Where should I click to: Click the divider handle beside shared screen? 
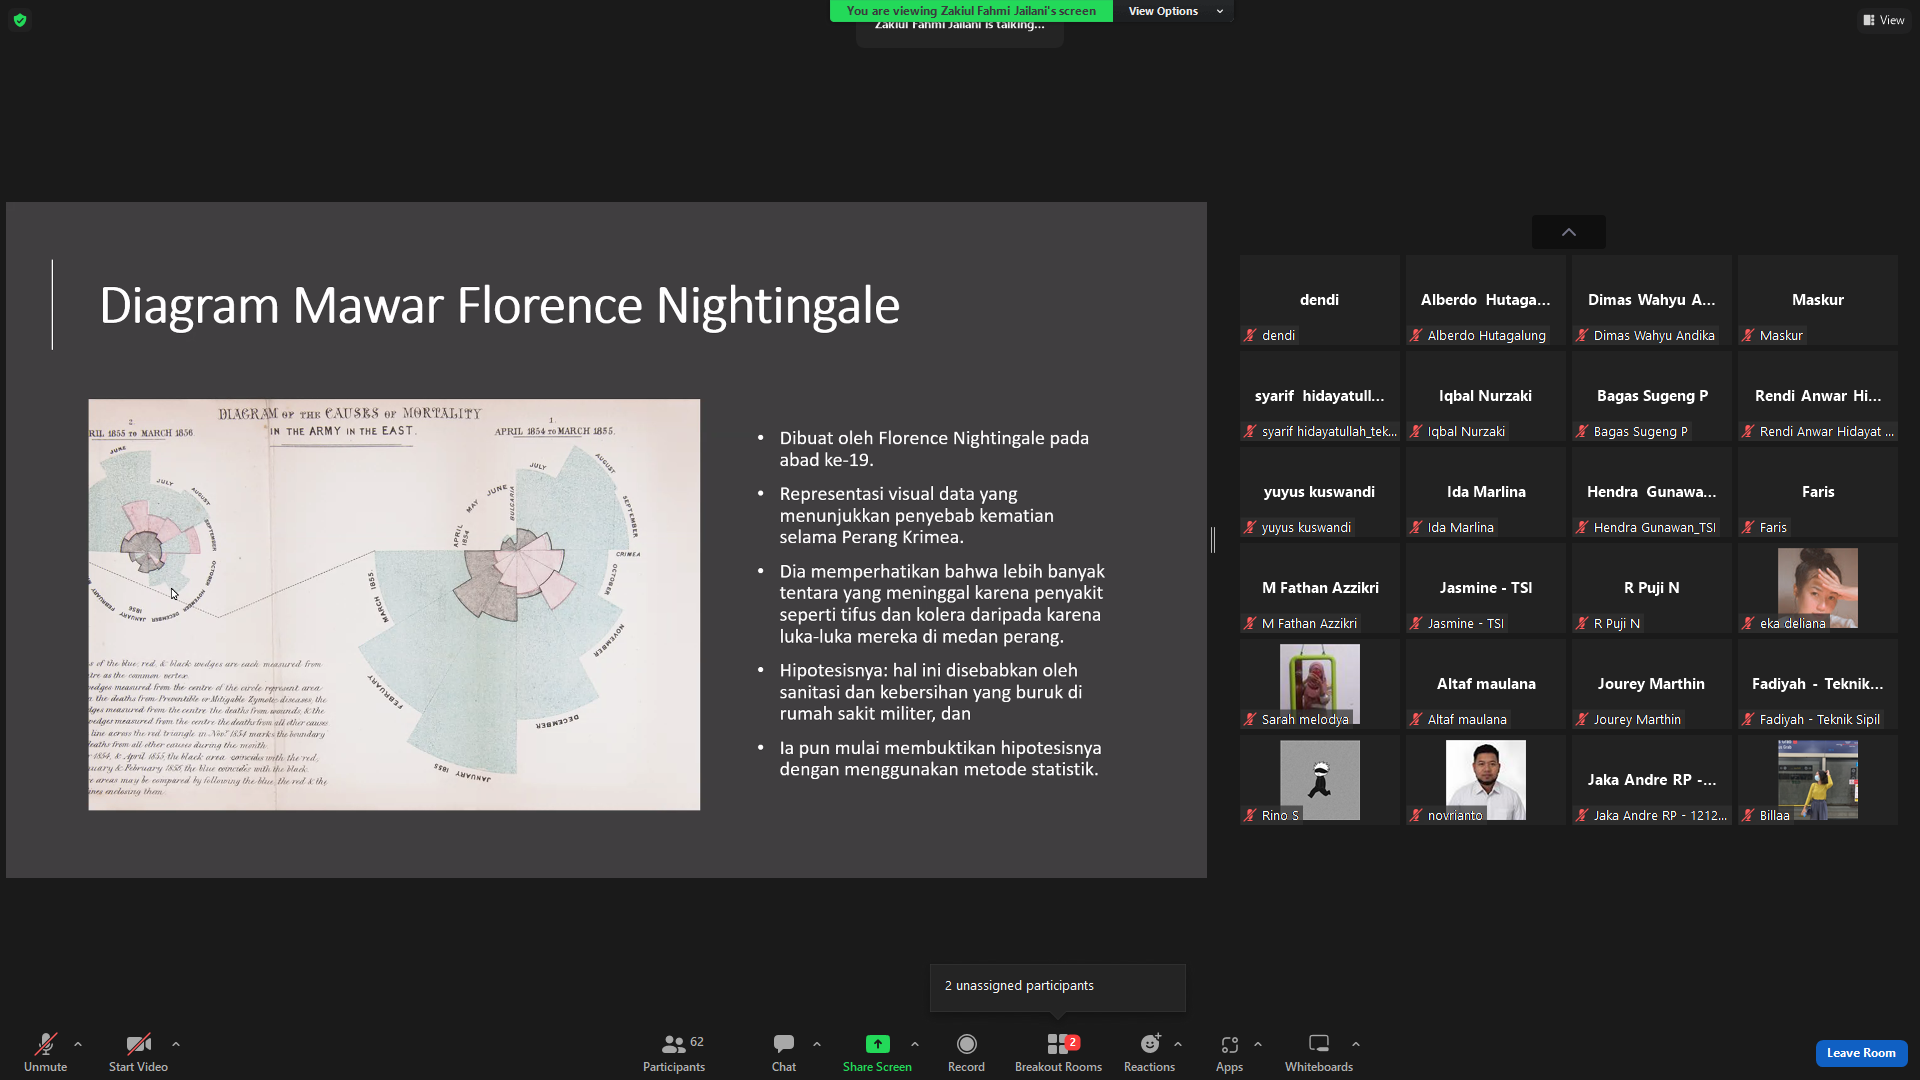tap(1213, 540)
